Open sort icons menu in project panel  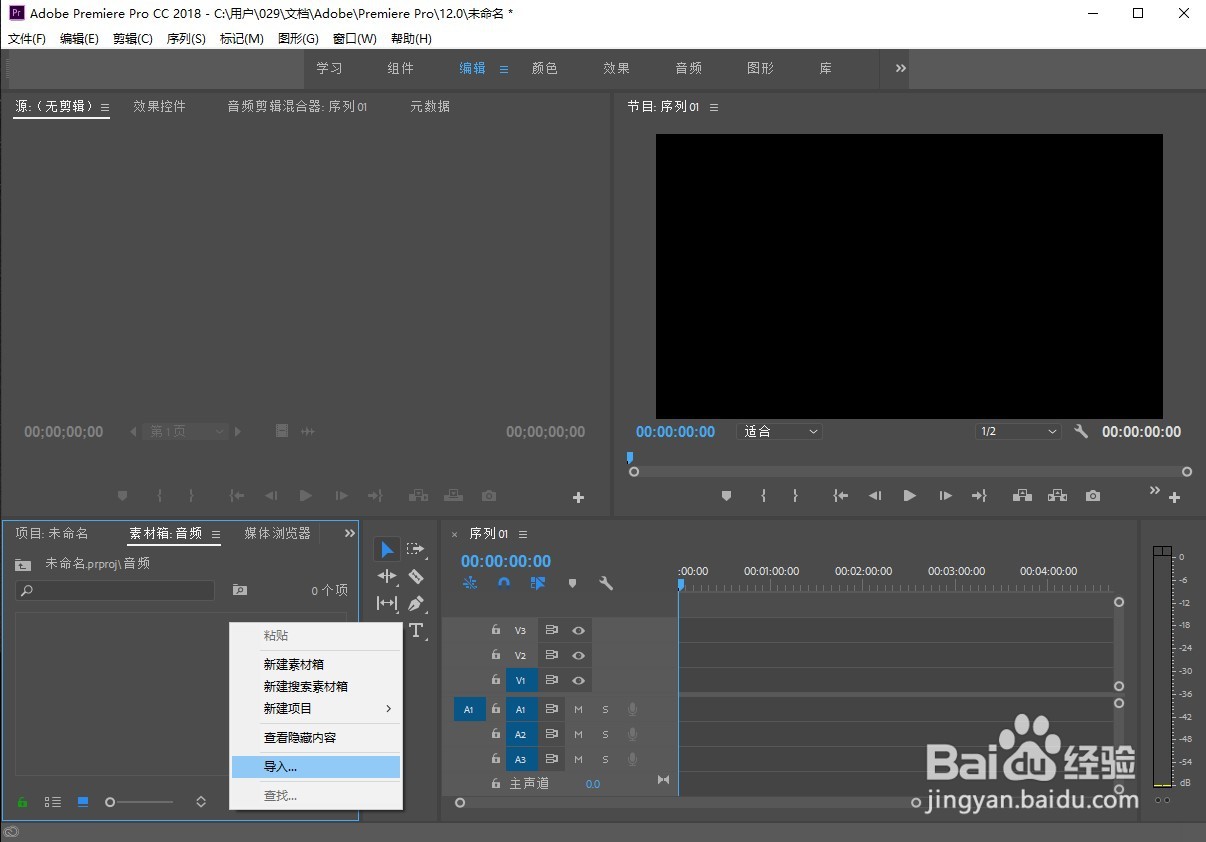[x=201, y=802]
